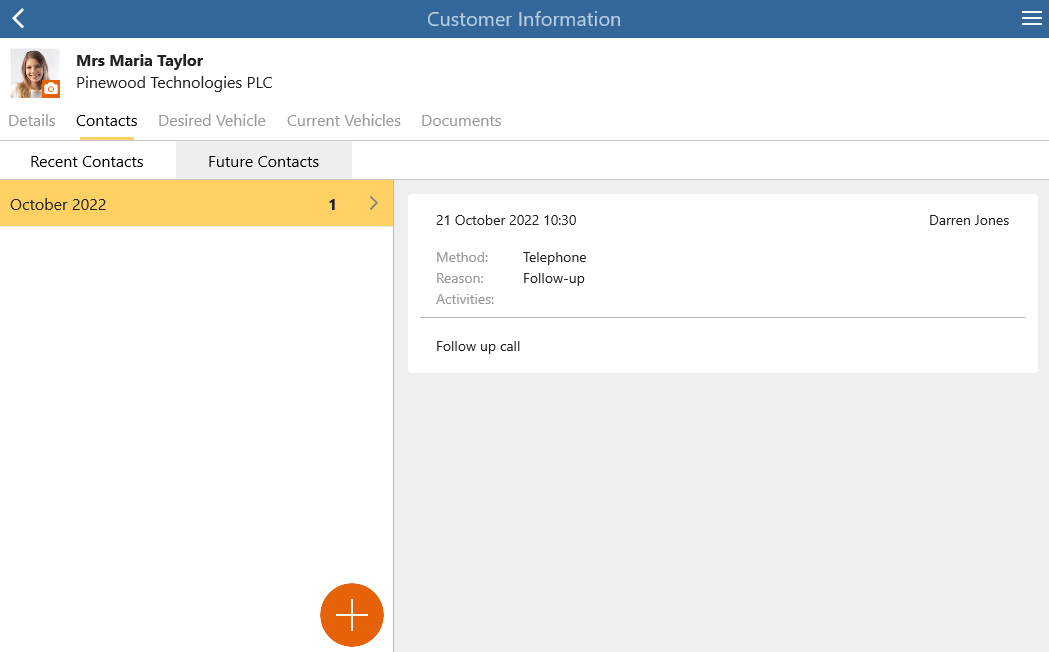Open the Contacts tab
1049x652 pixels.
(x=106, y=120)
